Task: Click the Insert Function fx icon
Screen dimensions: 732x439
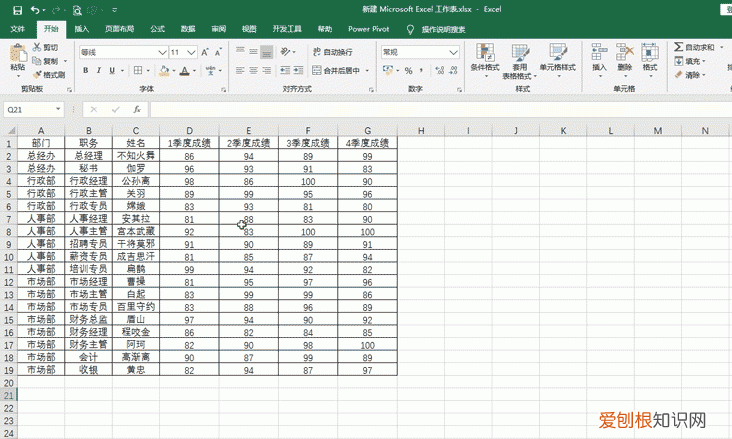Action: tap(138, 109)
